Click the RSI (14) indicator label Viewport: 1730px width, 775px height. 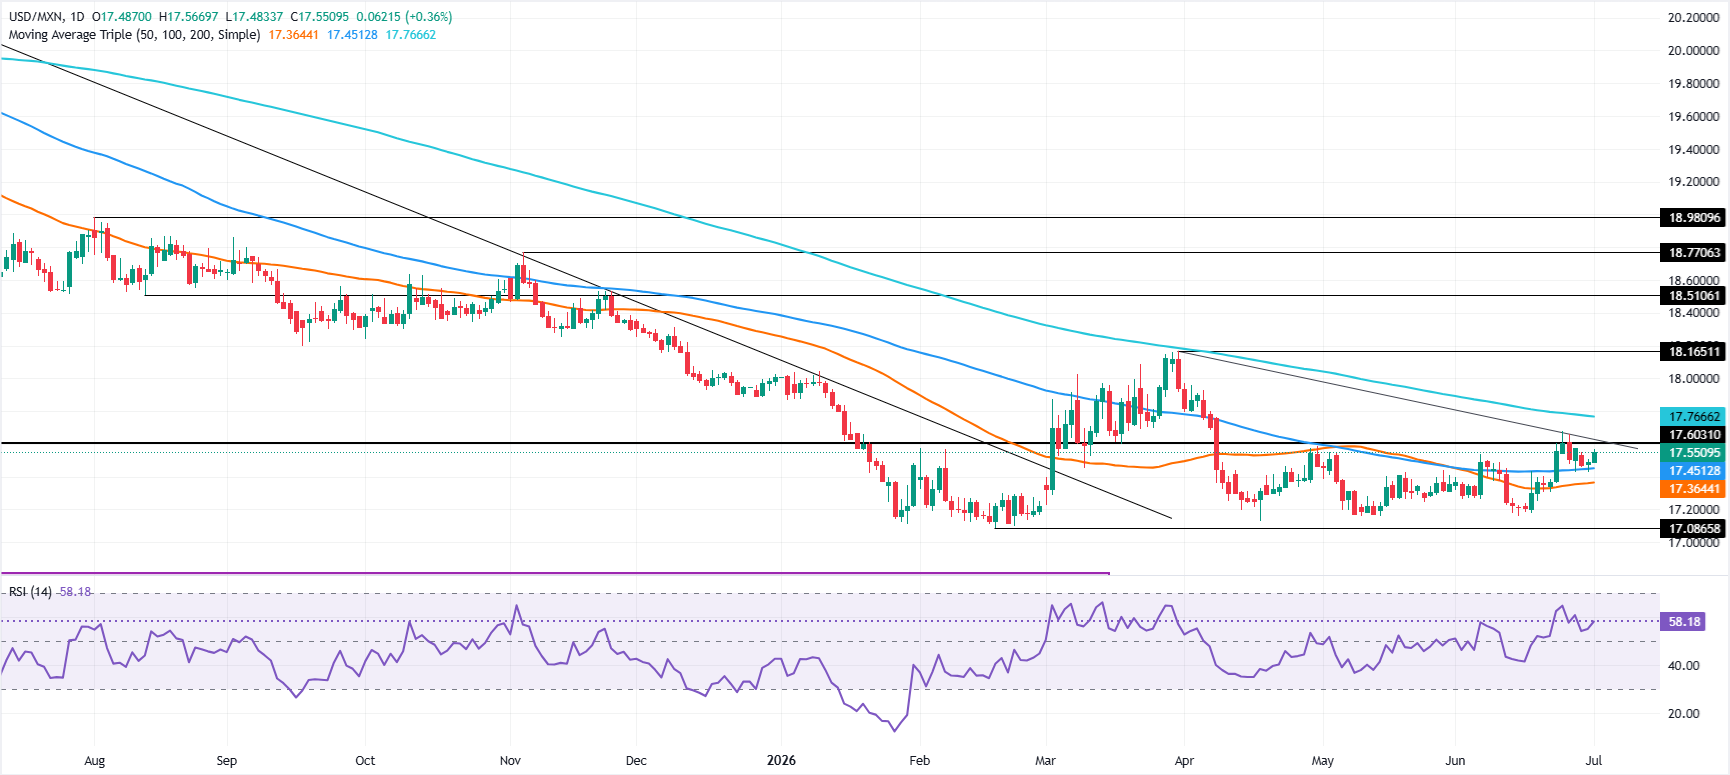30,592
